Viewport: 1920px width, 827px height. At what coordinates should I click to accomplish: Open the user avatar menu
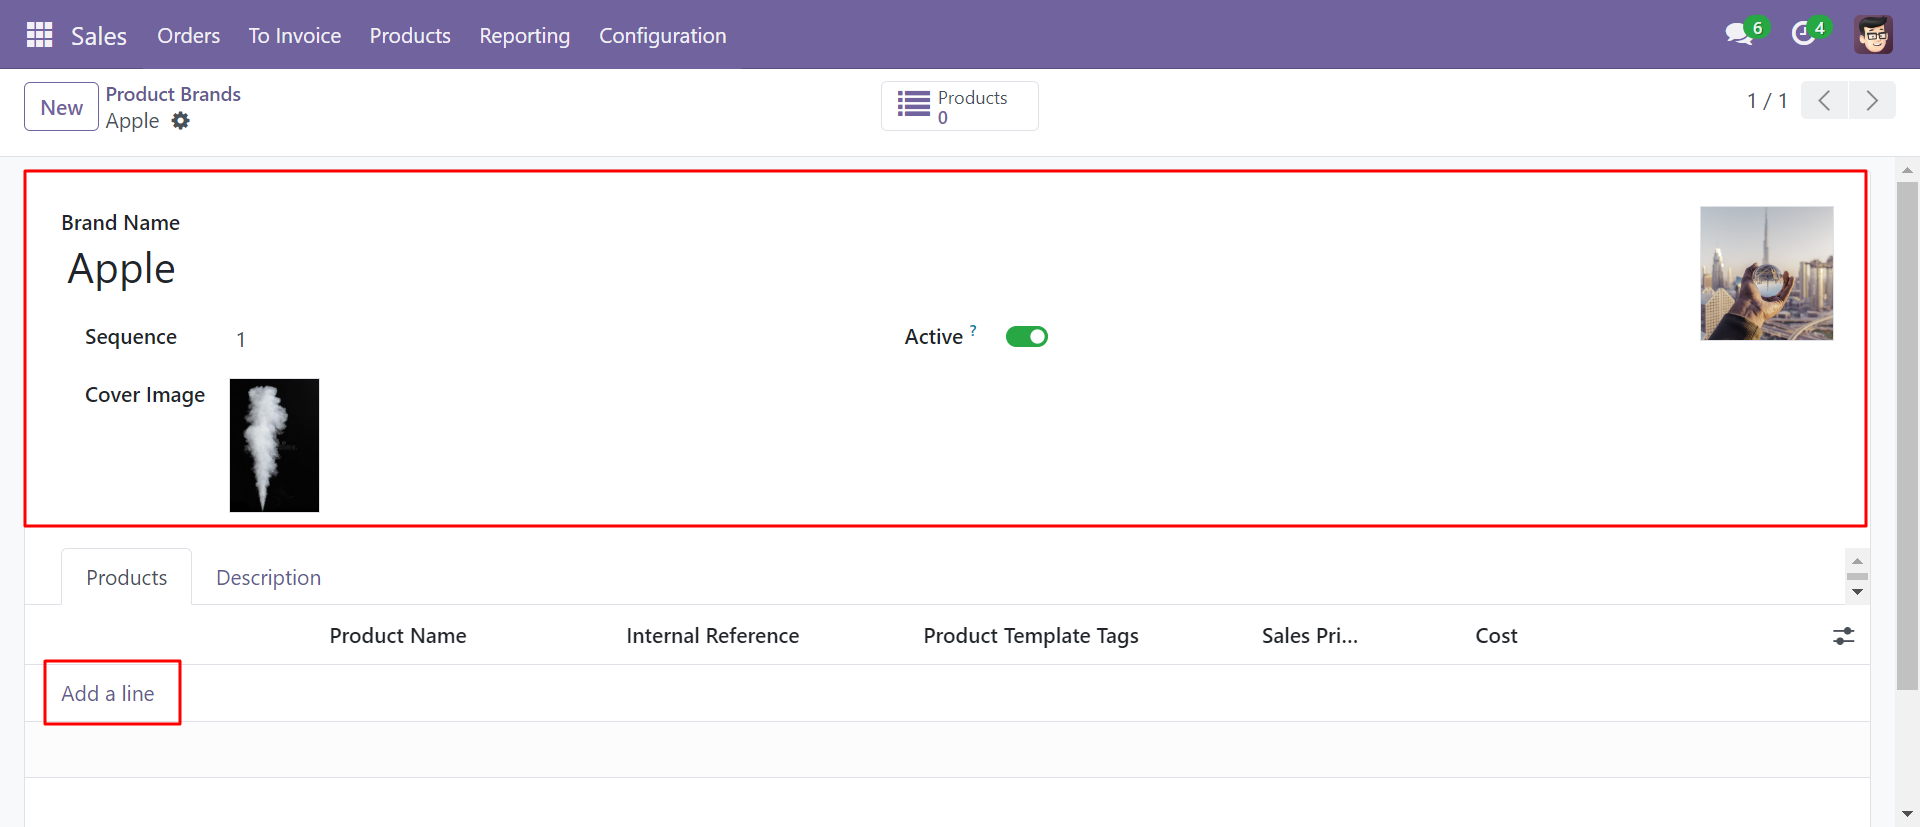1873,35
